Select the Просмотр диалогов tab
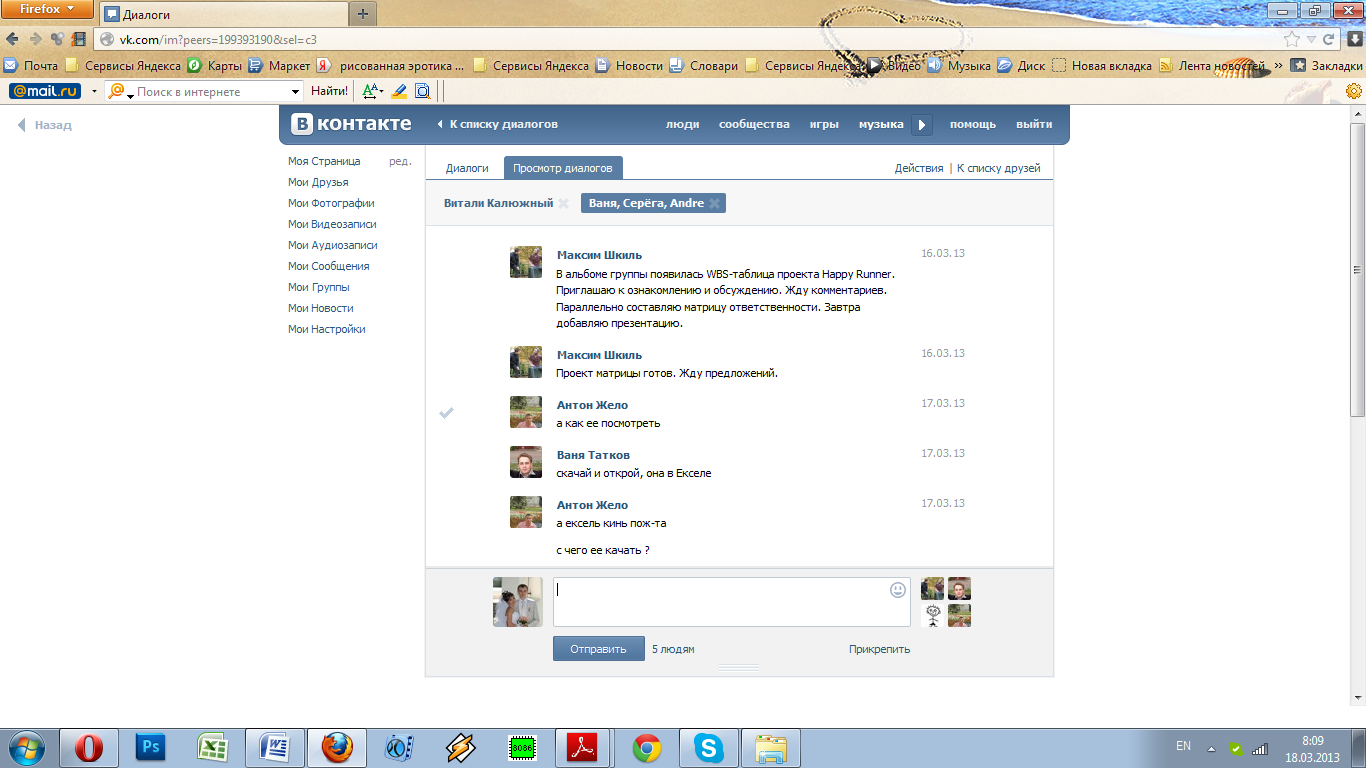Image resolution: width=1366 pixels, height=768 pixels. coord(563,168)
